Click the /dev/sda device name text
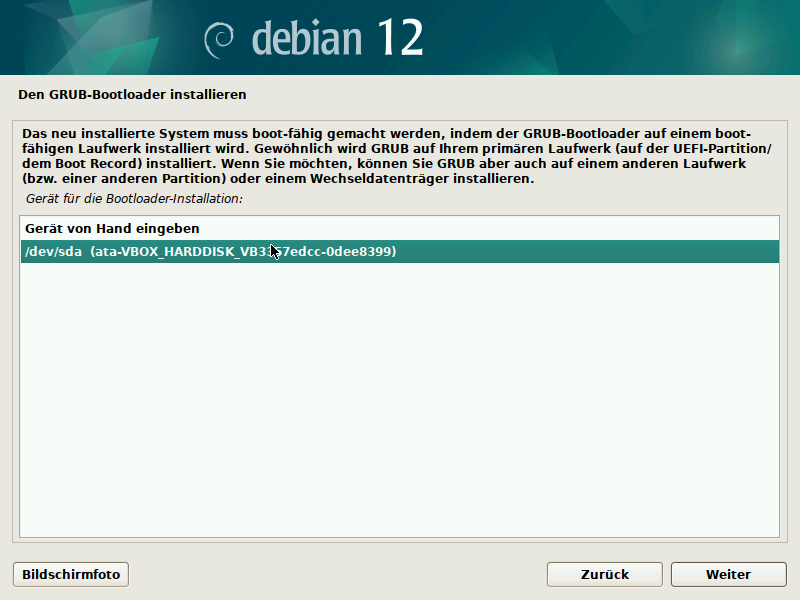Viewport: 800px width, 600px height. pos(49,252)
